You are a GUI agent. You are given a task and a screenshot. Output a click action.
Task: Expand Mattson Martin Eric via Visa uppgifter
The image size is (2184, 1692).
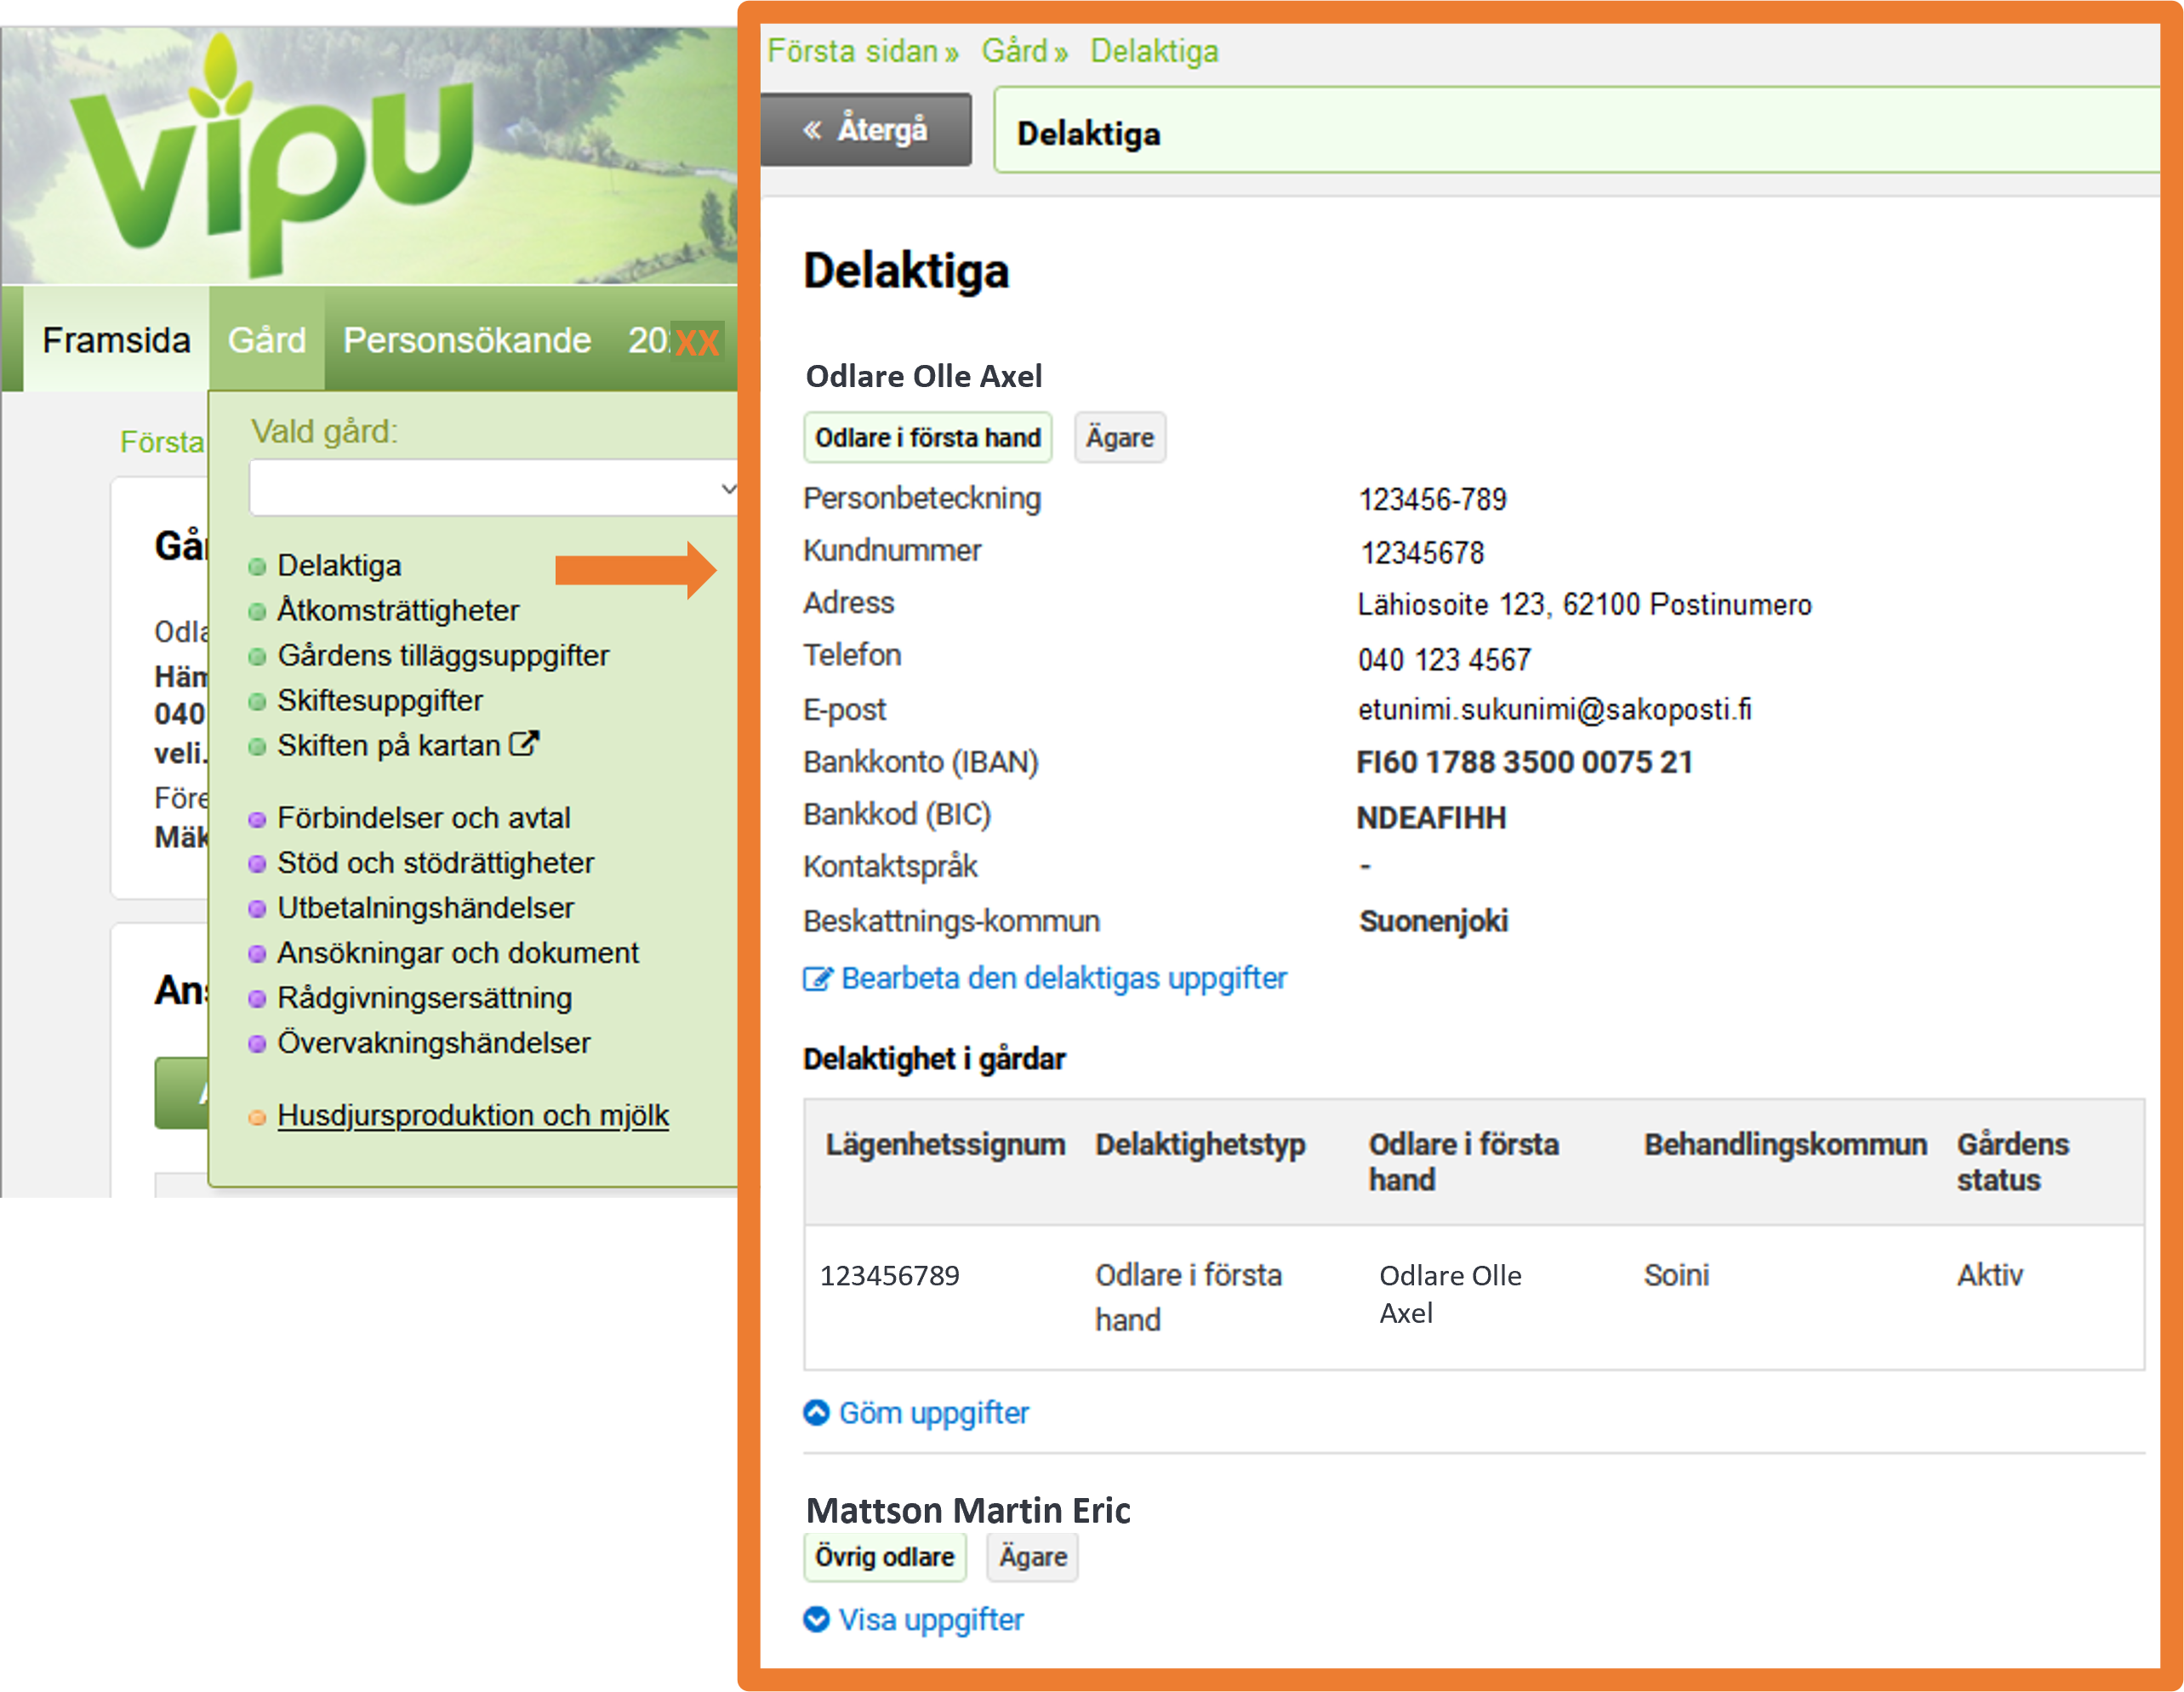(930, 1619)
